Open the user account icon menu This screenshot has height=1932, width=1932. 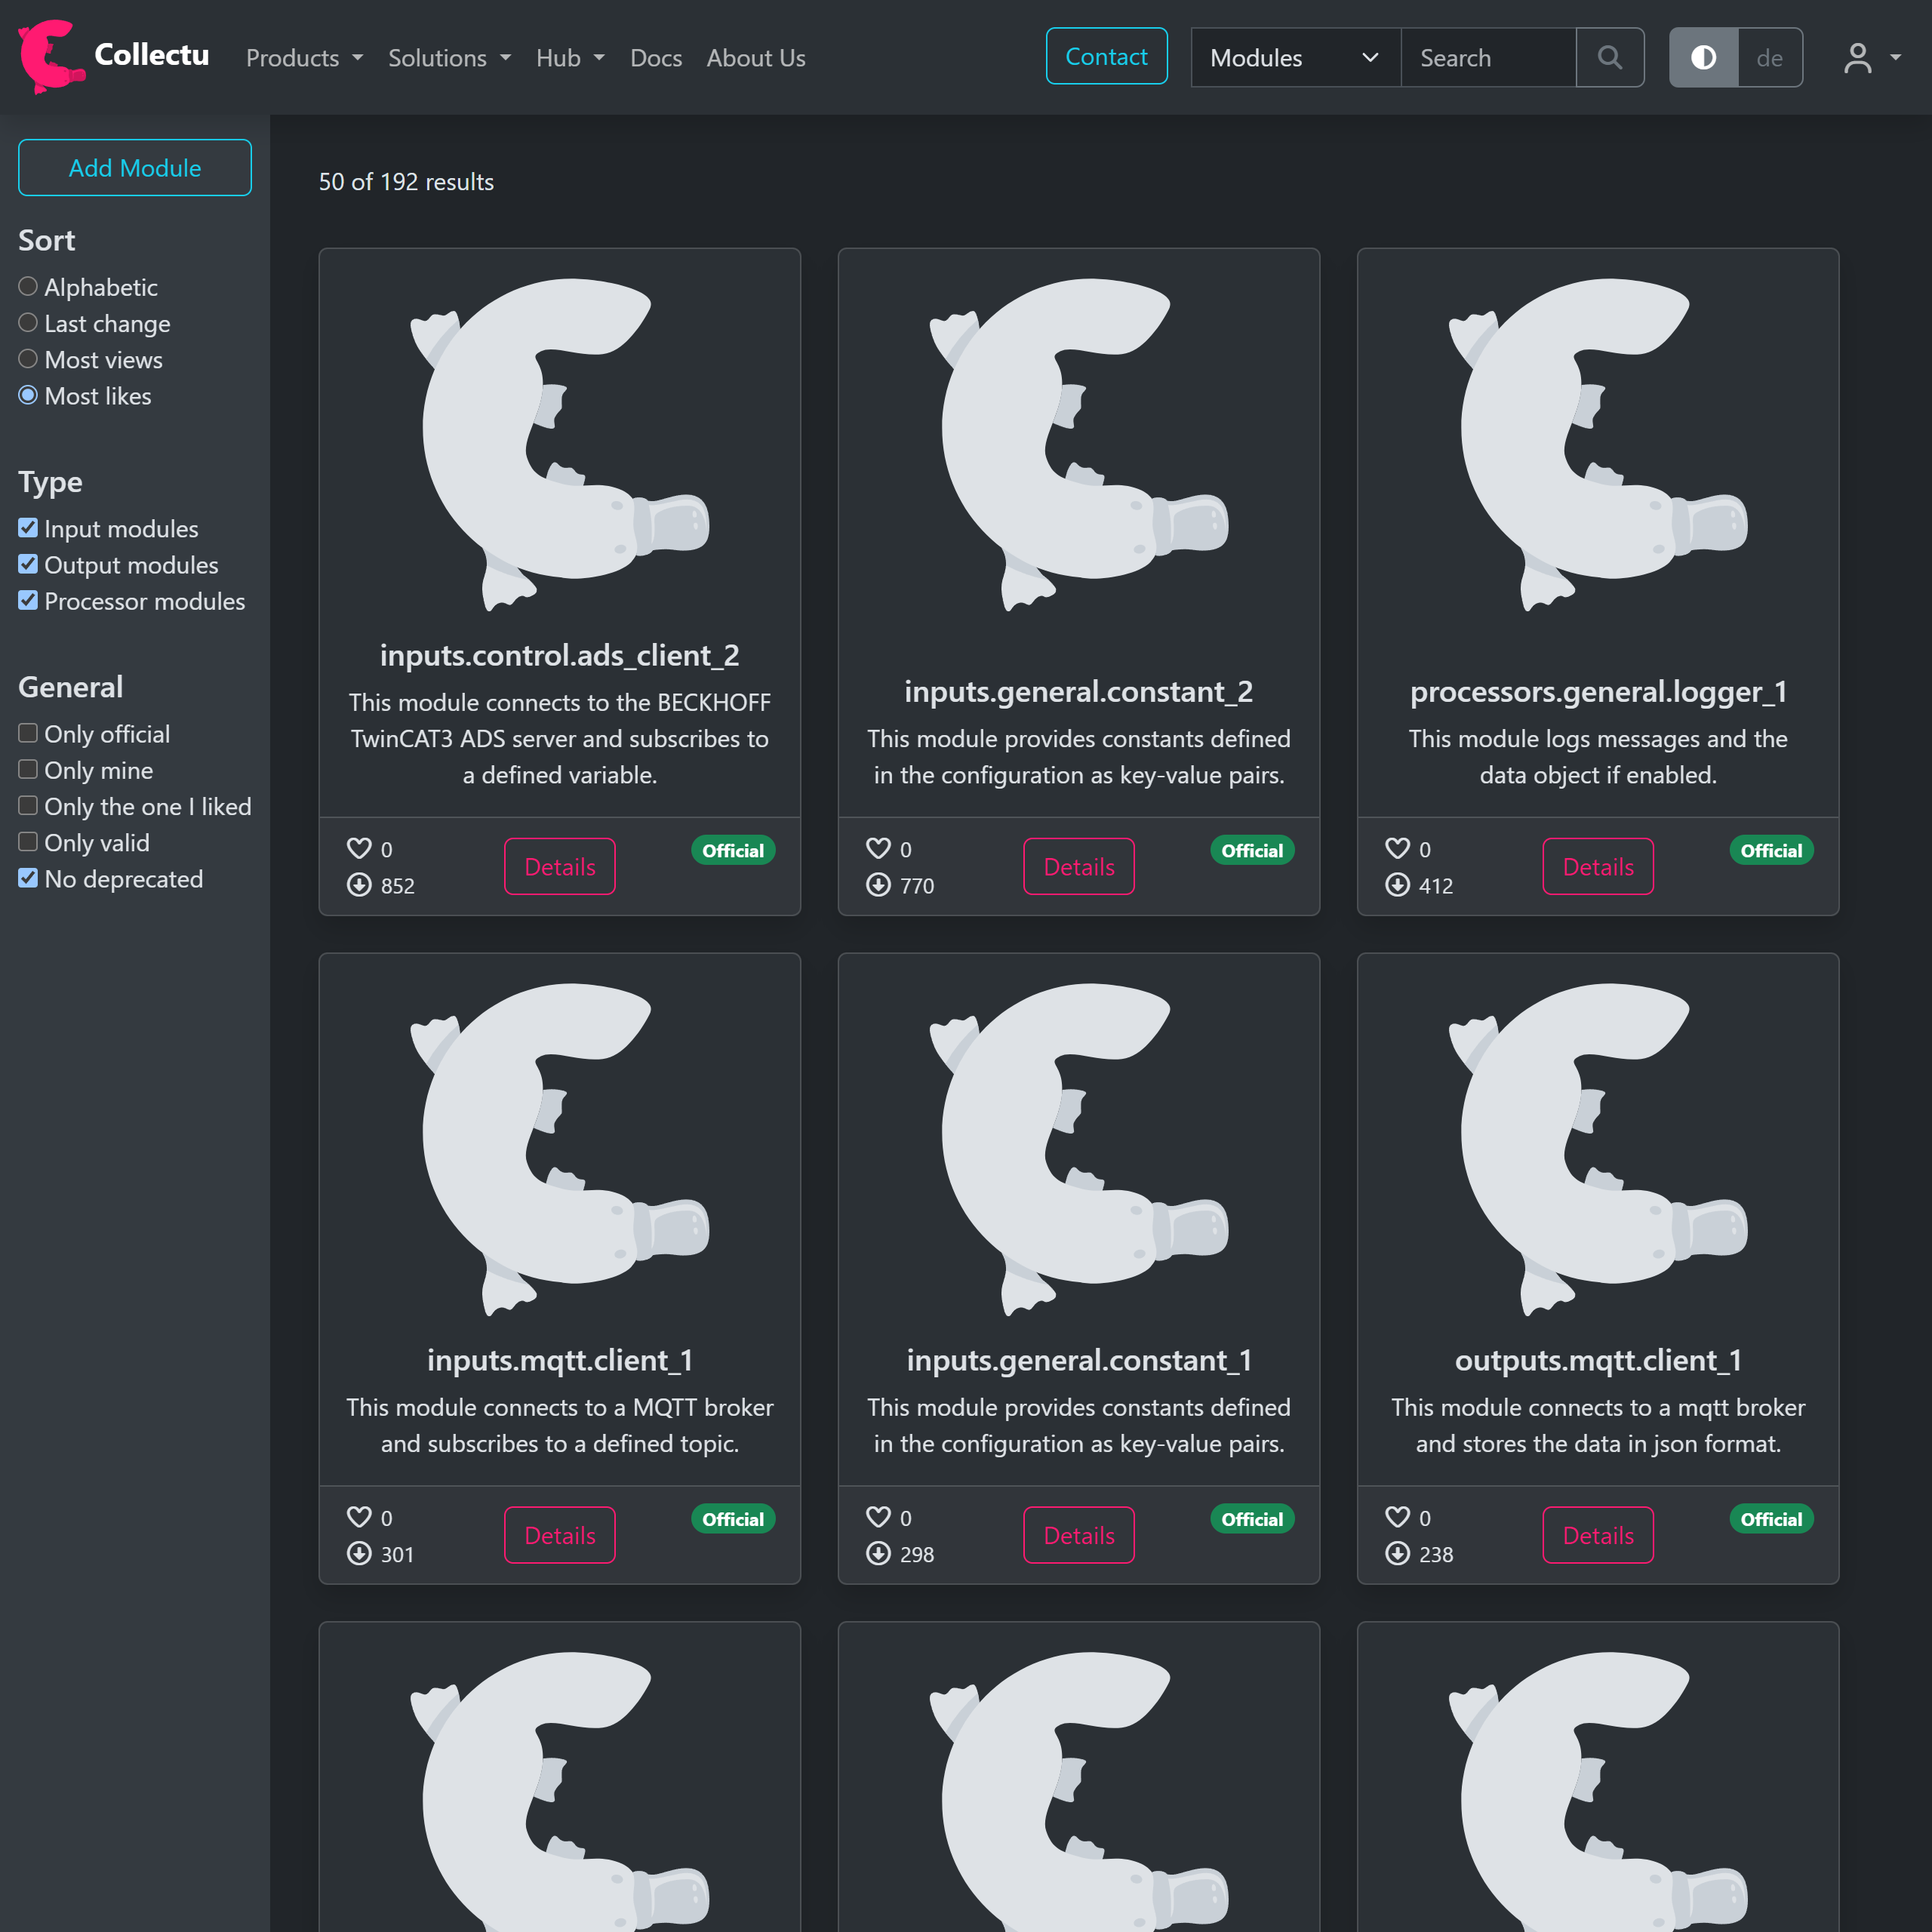1872,57
